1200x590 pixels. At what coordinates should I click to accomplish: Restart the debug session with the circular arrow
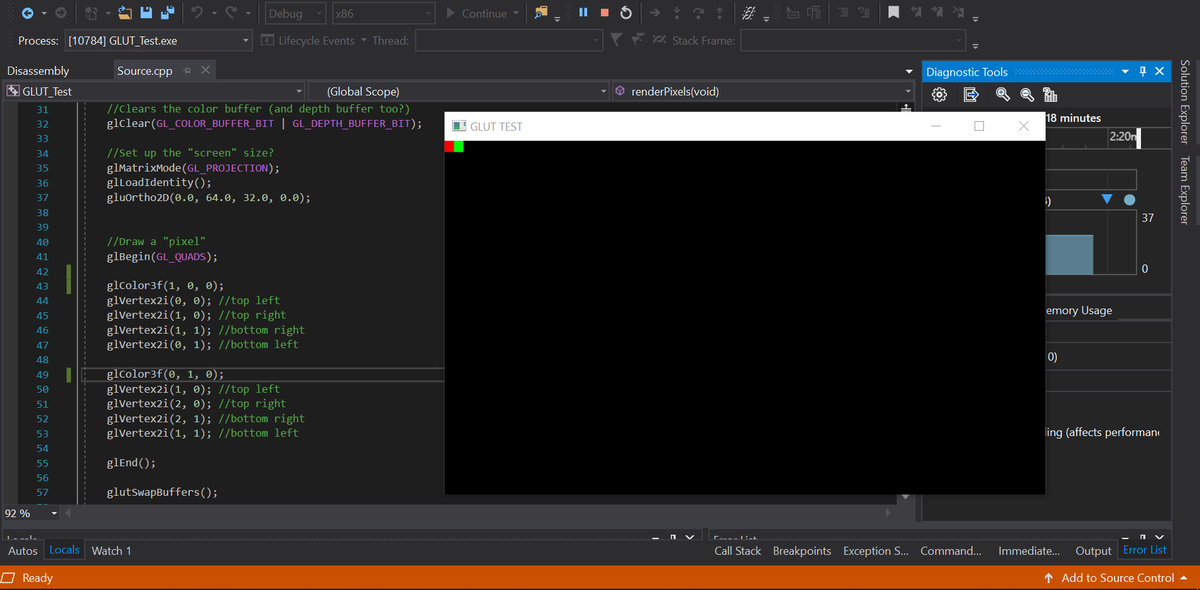tap(626, 14)
